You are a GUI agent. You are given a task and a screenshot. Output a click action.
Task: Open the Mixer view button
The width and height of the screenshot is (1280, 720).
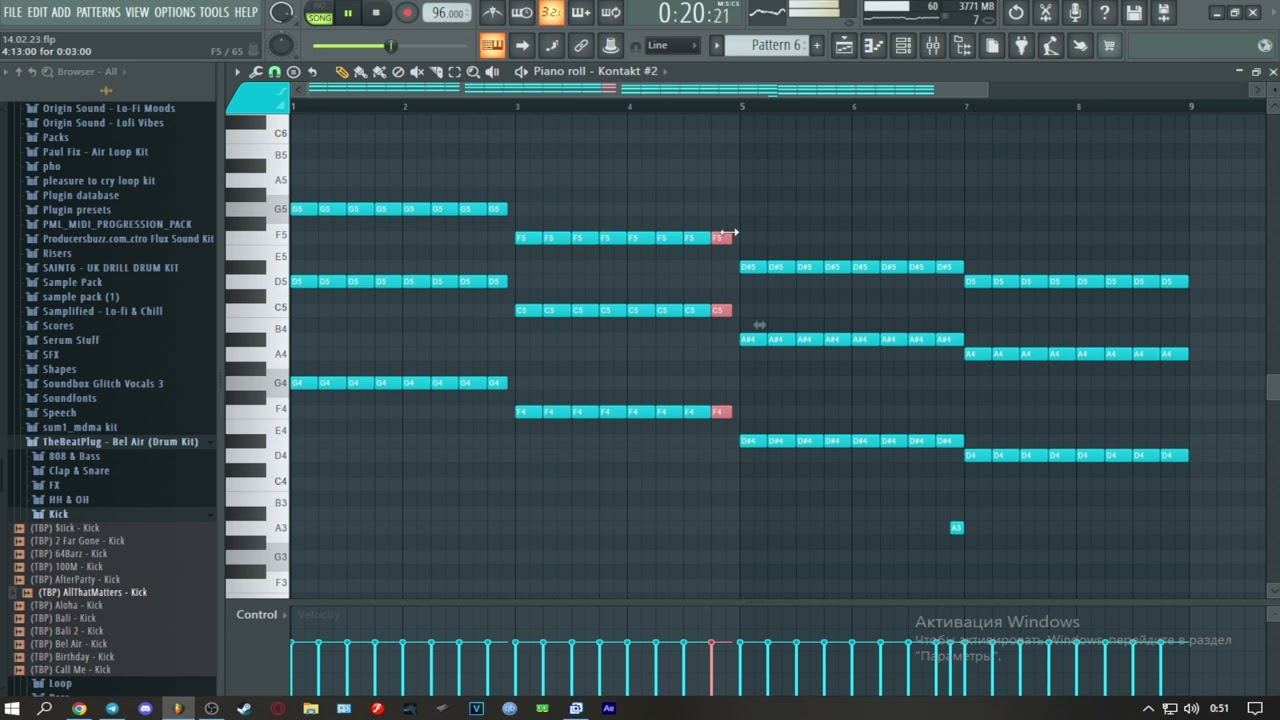(932, 45)
